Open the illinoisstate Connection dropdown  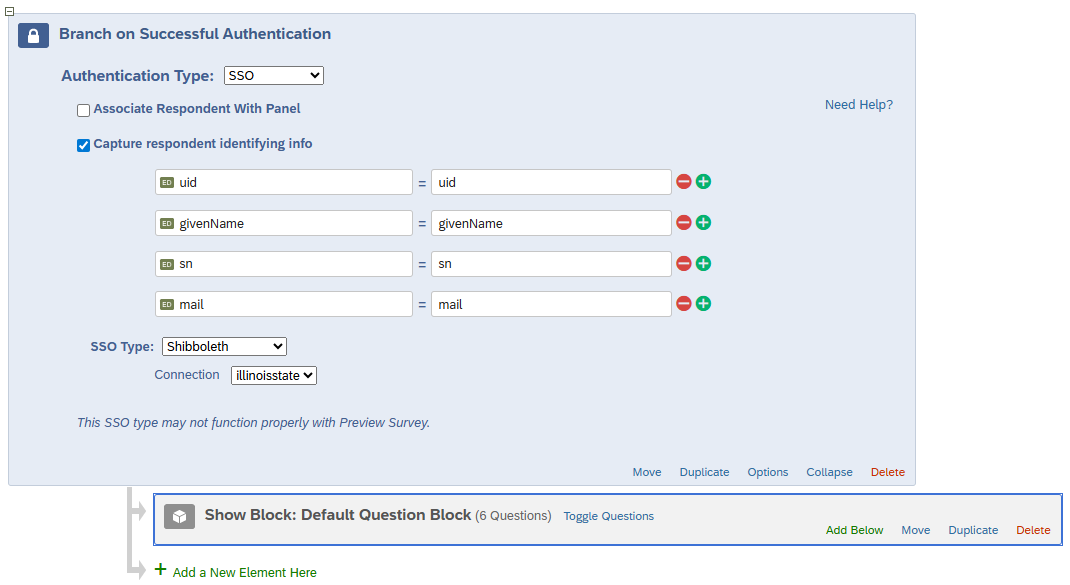[273, 375]
